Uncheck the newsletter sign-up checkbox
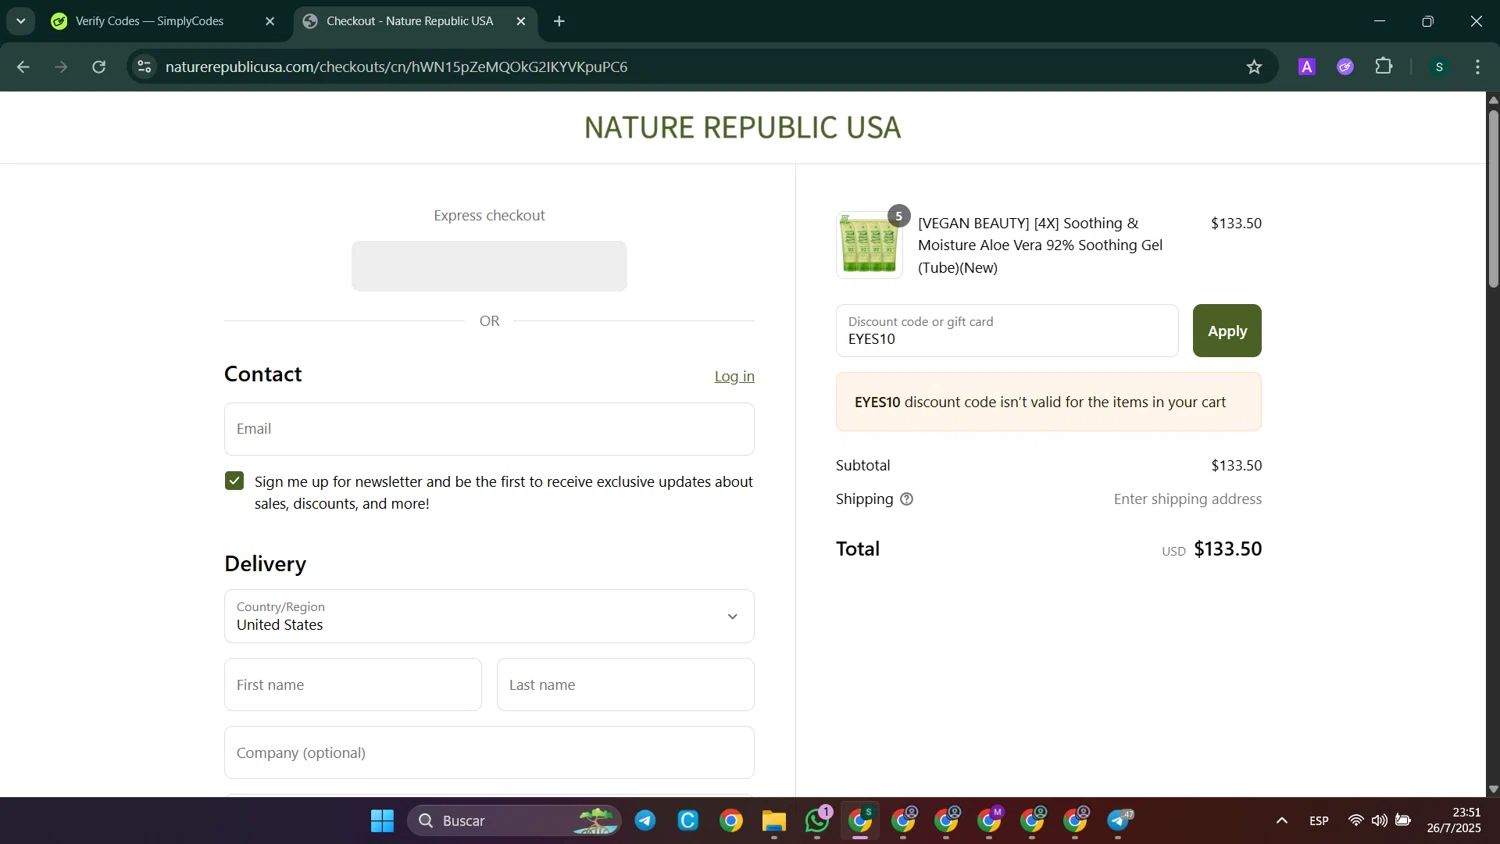This screenshot has width=1500, height=844. pyautogui.click(x=234, y=481)
